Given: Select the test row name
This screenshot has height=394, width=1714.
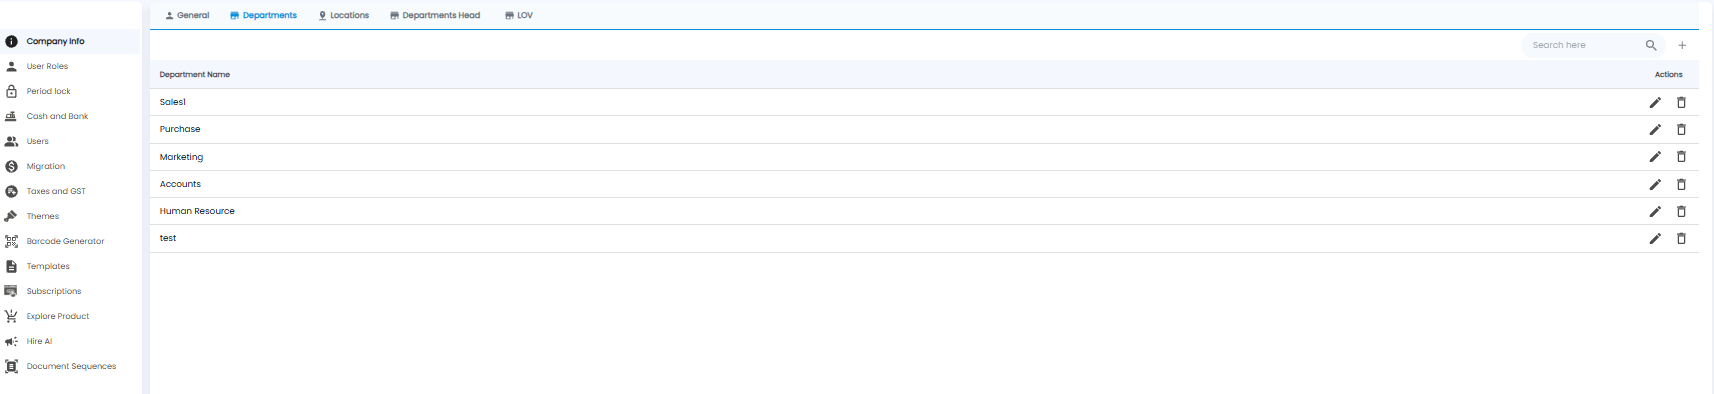Looking at the screenshot, I should (x=168, y=238).
